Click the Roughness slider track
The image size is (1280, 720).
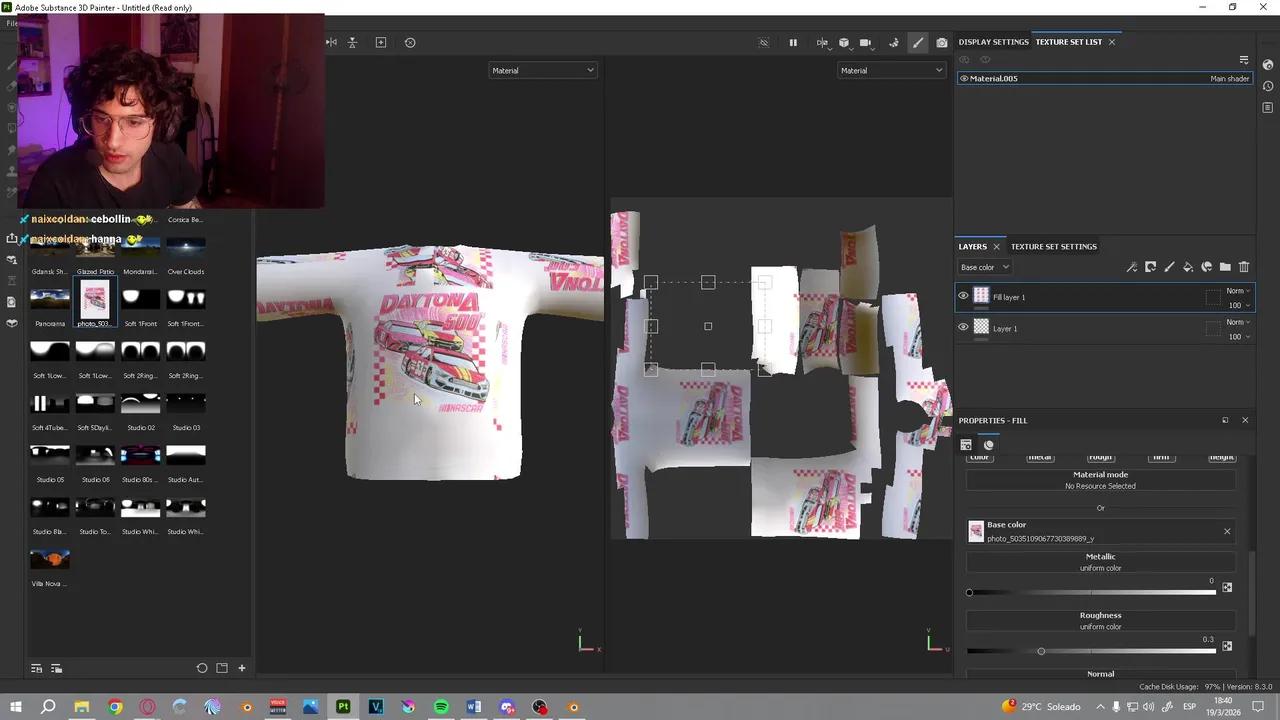click(1092, 651)
